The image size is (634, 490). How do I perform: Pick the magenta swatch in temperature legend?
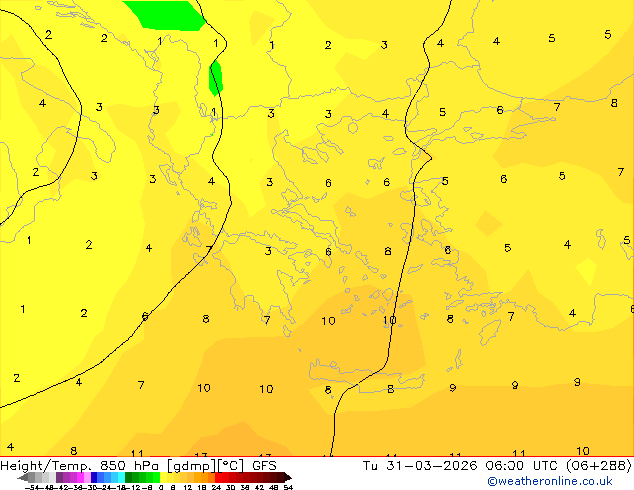tap(80, 477)
